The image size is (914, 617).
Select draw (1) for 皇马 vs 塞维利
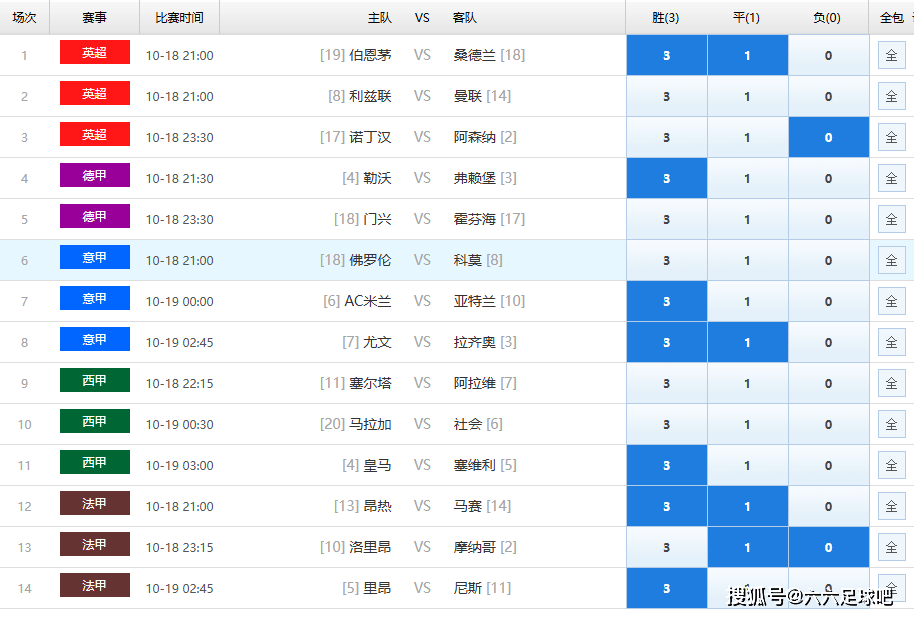point(748,465)
